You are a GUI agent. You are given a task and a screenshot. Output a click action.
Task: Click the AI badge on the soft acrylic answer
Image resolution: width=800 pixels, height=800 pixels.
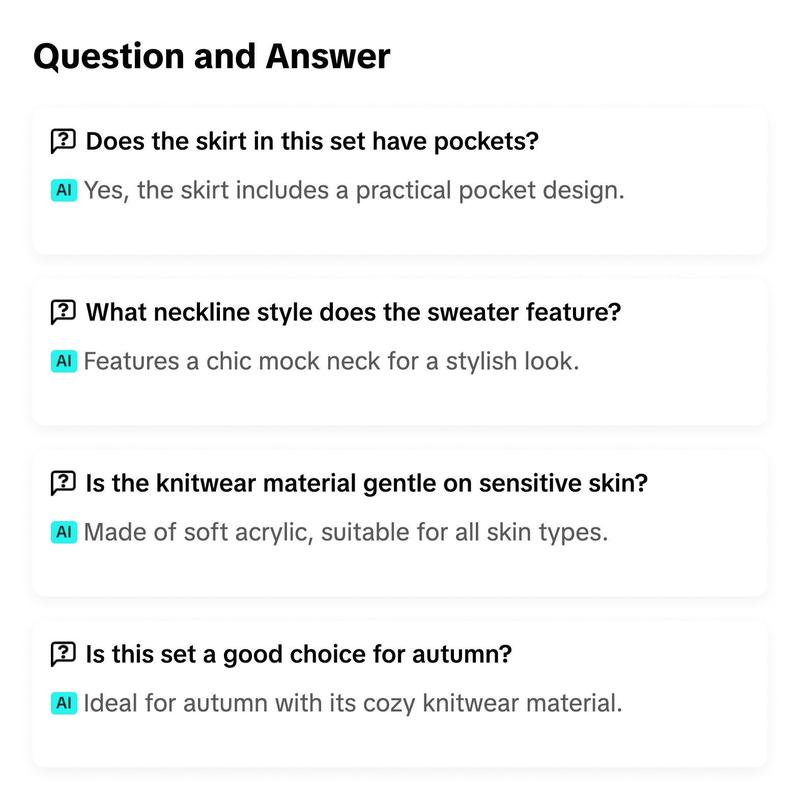(64, 532)
